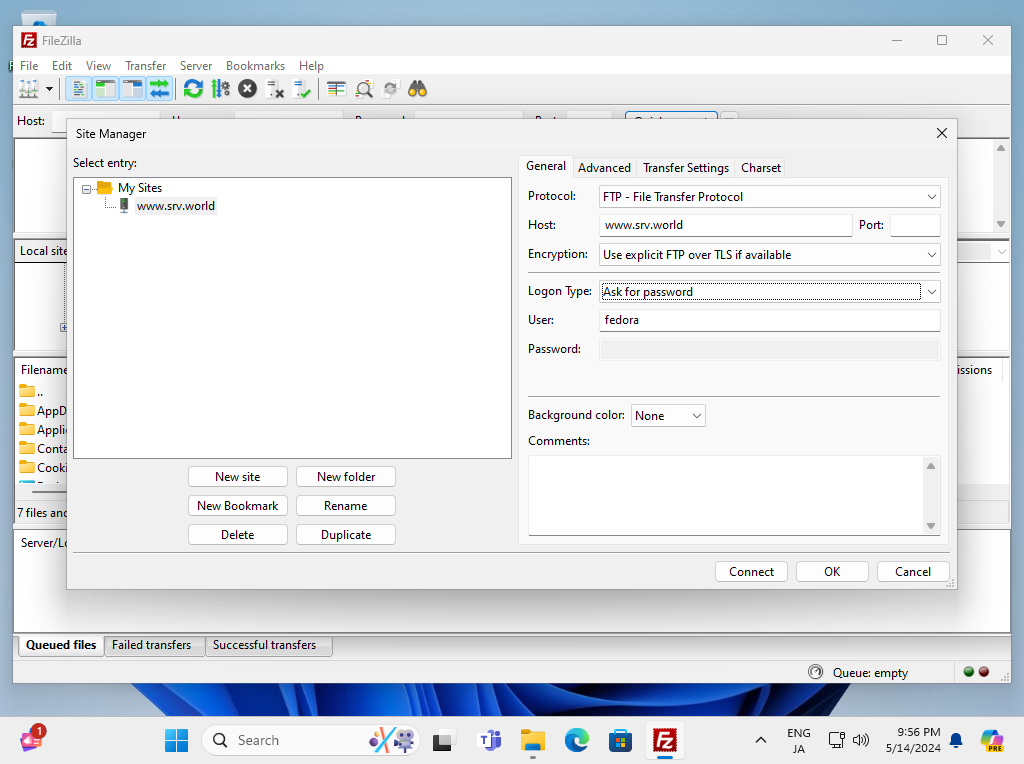This screenshot has width=1024, height=764.
Task: Rename the selected site entry
Action: [346, 506]
